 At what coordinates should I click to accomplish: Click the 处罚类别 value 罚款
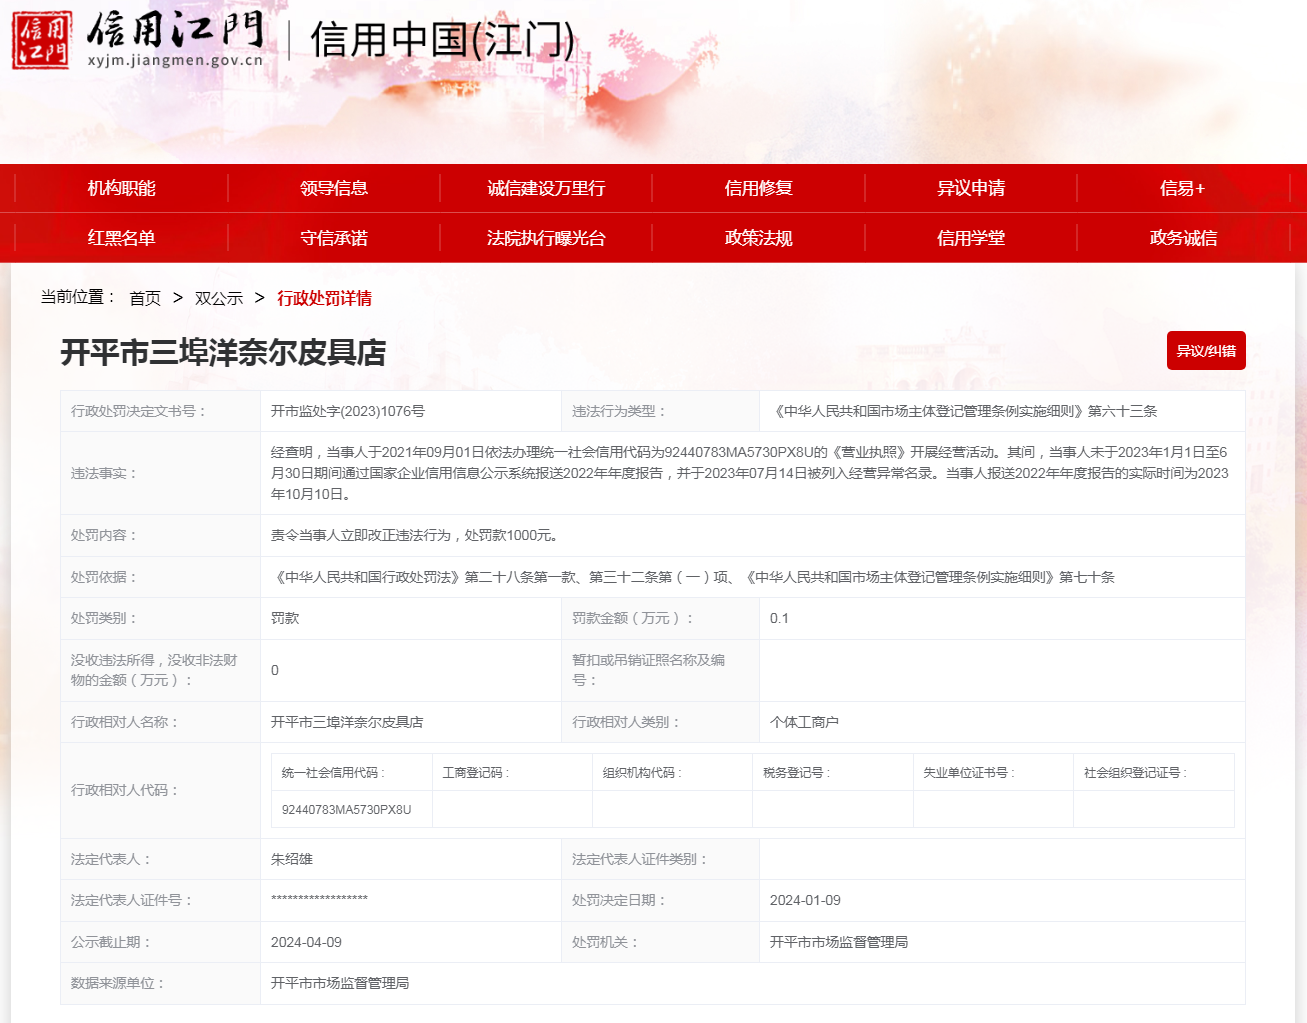point(285,618)
